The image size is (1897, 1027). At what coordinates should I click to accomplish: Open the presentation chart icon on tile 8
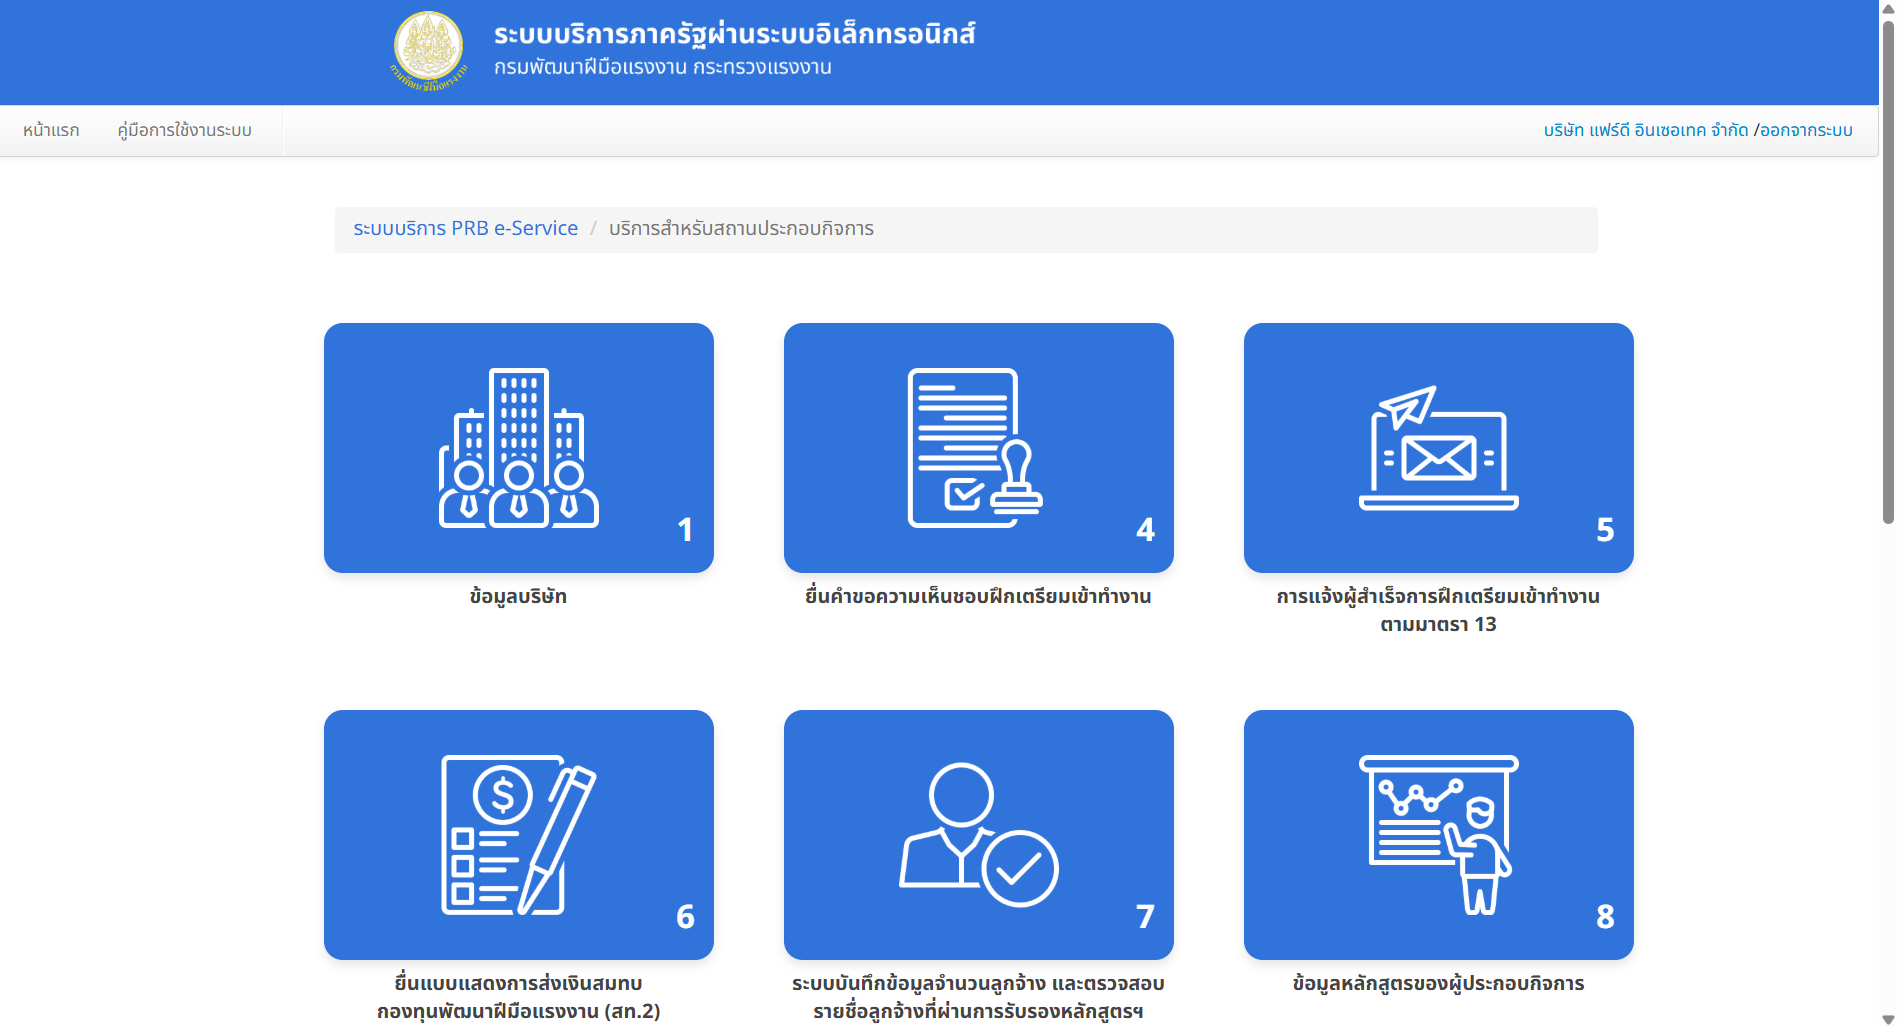point(1438,835)
